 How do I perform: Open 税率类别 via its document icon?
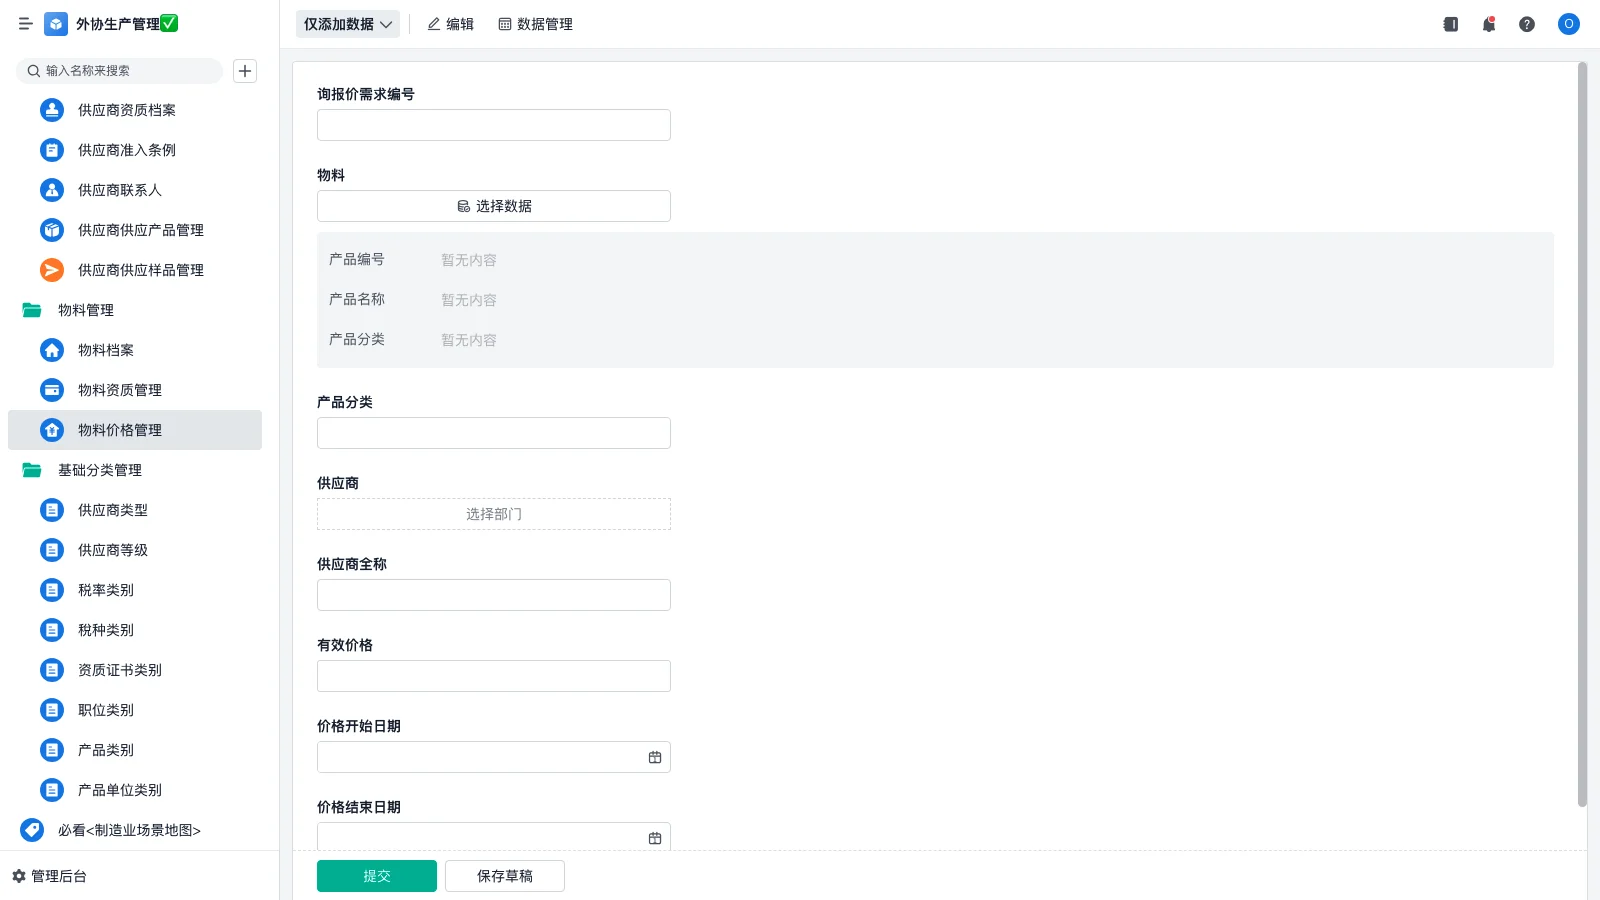point(52,590)
